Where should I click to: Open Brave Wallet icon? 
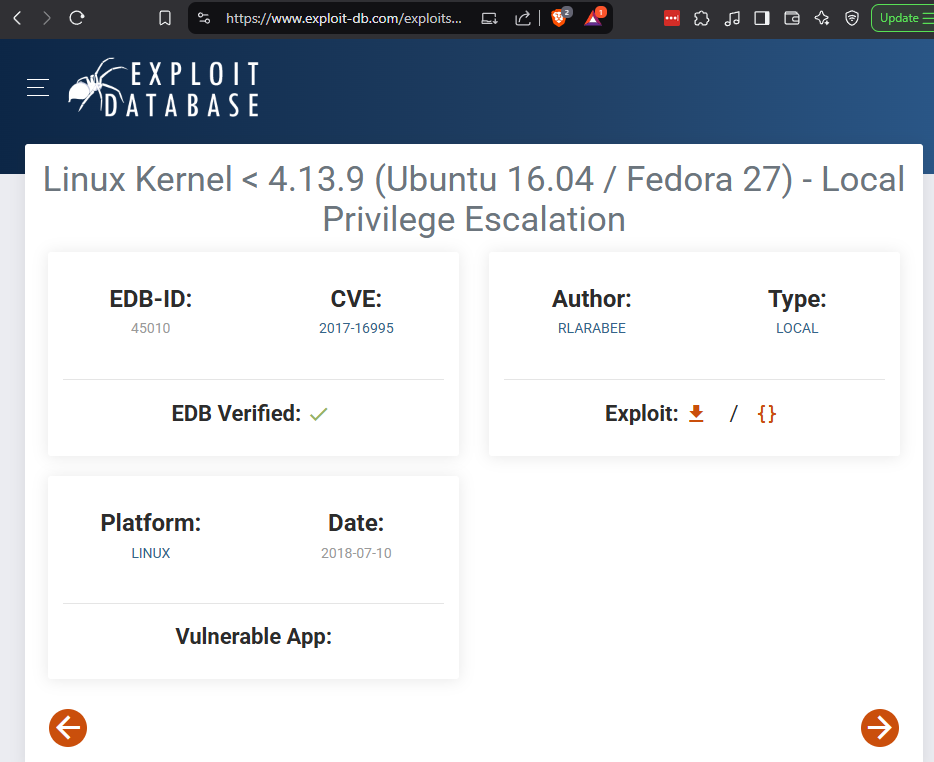(x=791, y=18)
